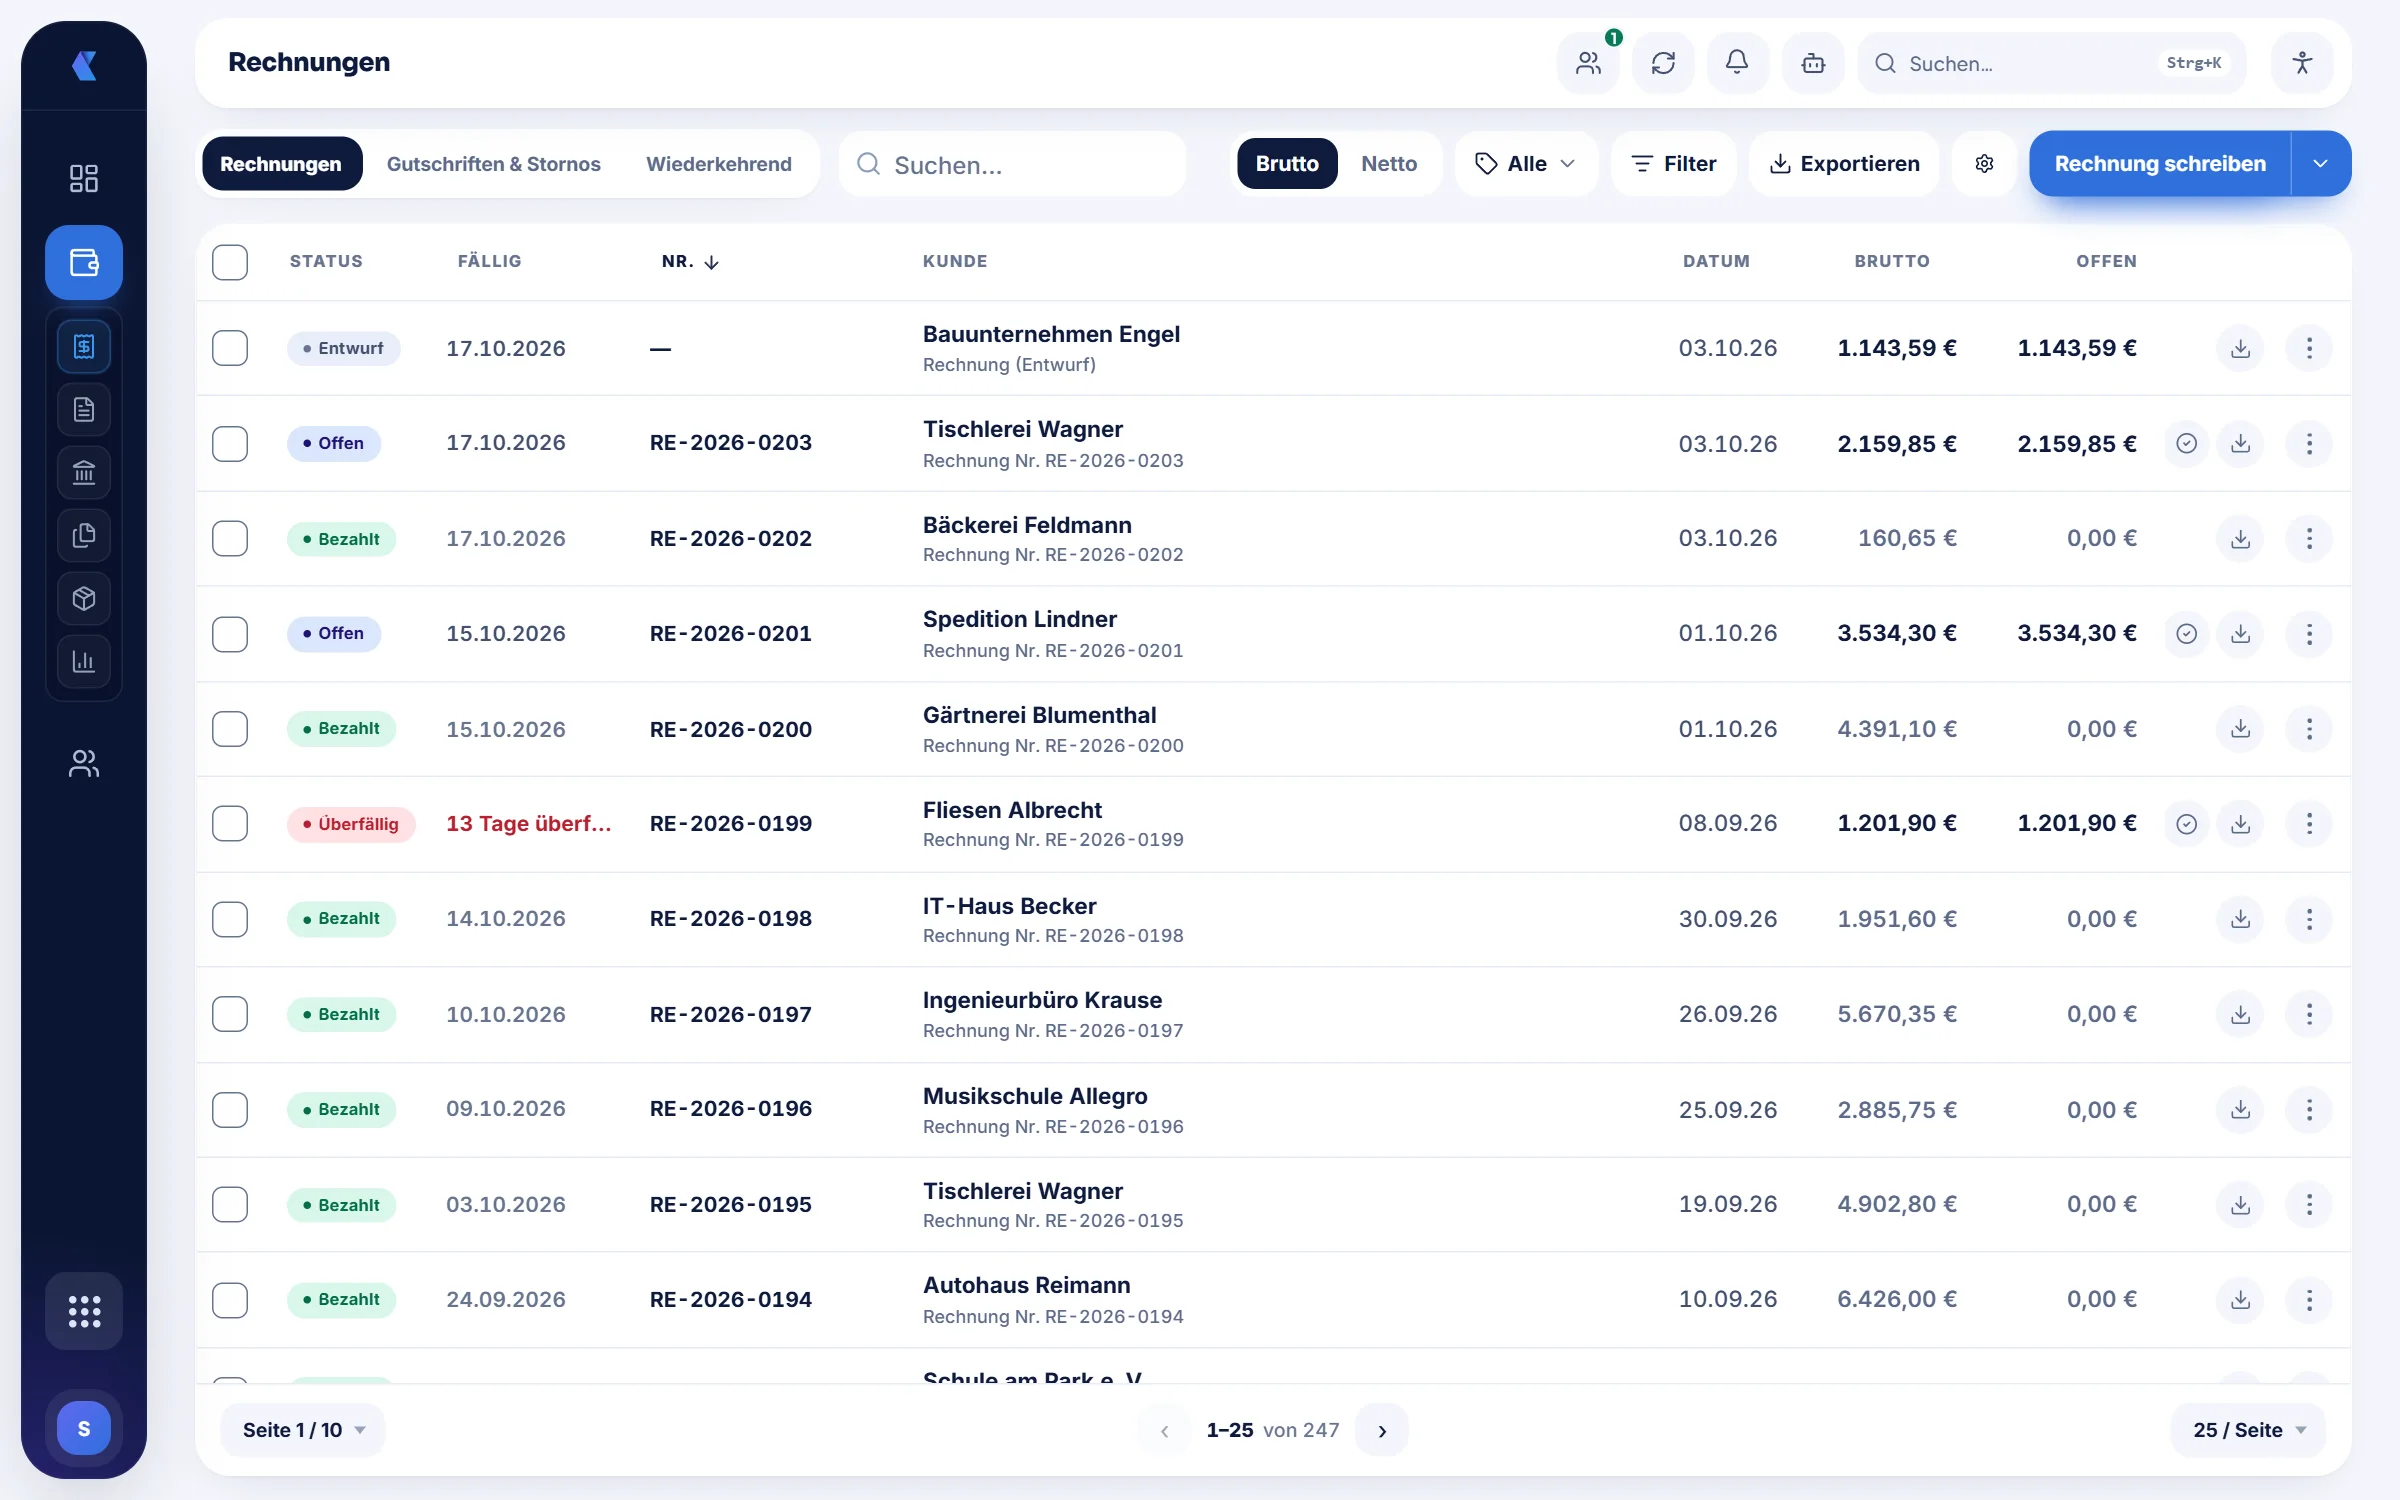2400x1500 pixels.
Task: Open the contacts icon in sidebar
Action: (84, 764)
